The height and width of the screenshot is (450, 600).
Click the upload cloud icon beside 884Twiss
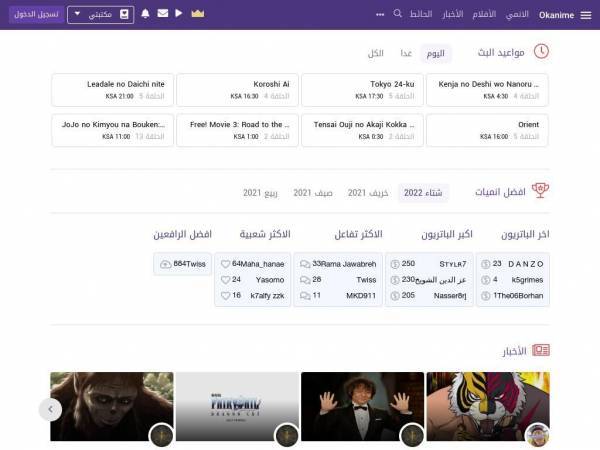[166, 264]
